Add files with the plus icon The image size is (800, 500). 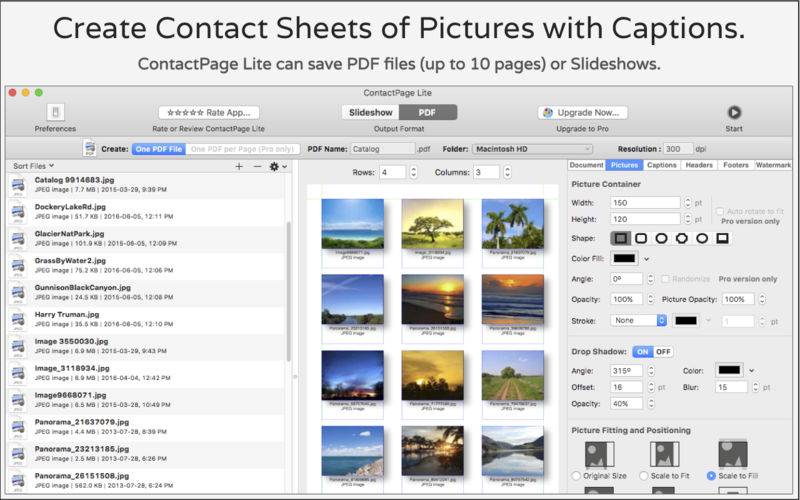[x=239, y=166]
